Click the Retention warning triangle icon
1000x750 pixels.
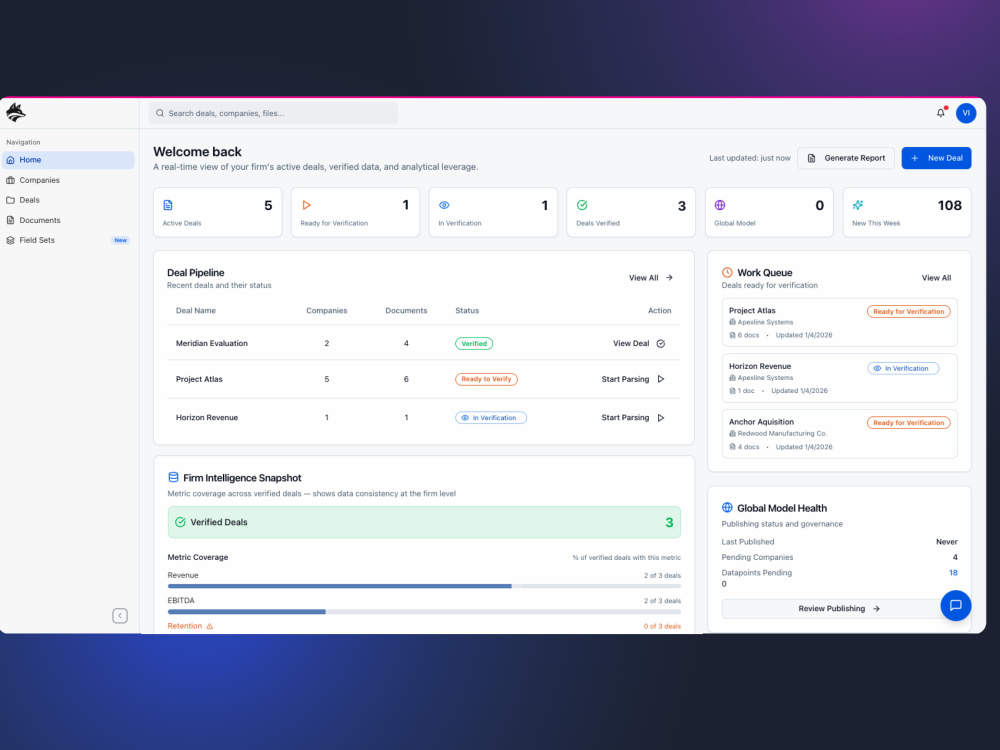click(x=210, y=626)
